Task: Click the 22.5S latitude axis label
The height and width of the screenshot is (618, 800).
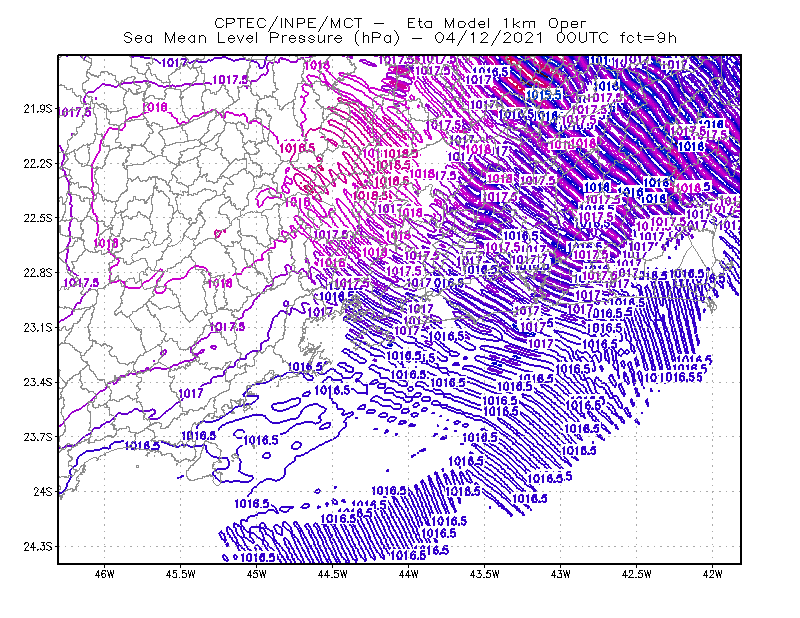Action: (38, 218)
